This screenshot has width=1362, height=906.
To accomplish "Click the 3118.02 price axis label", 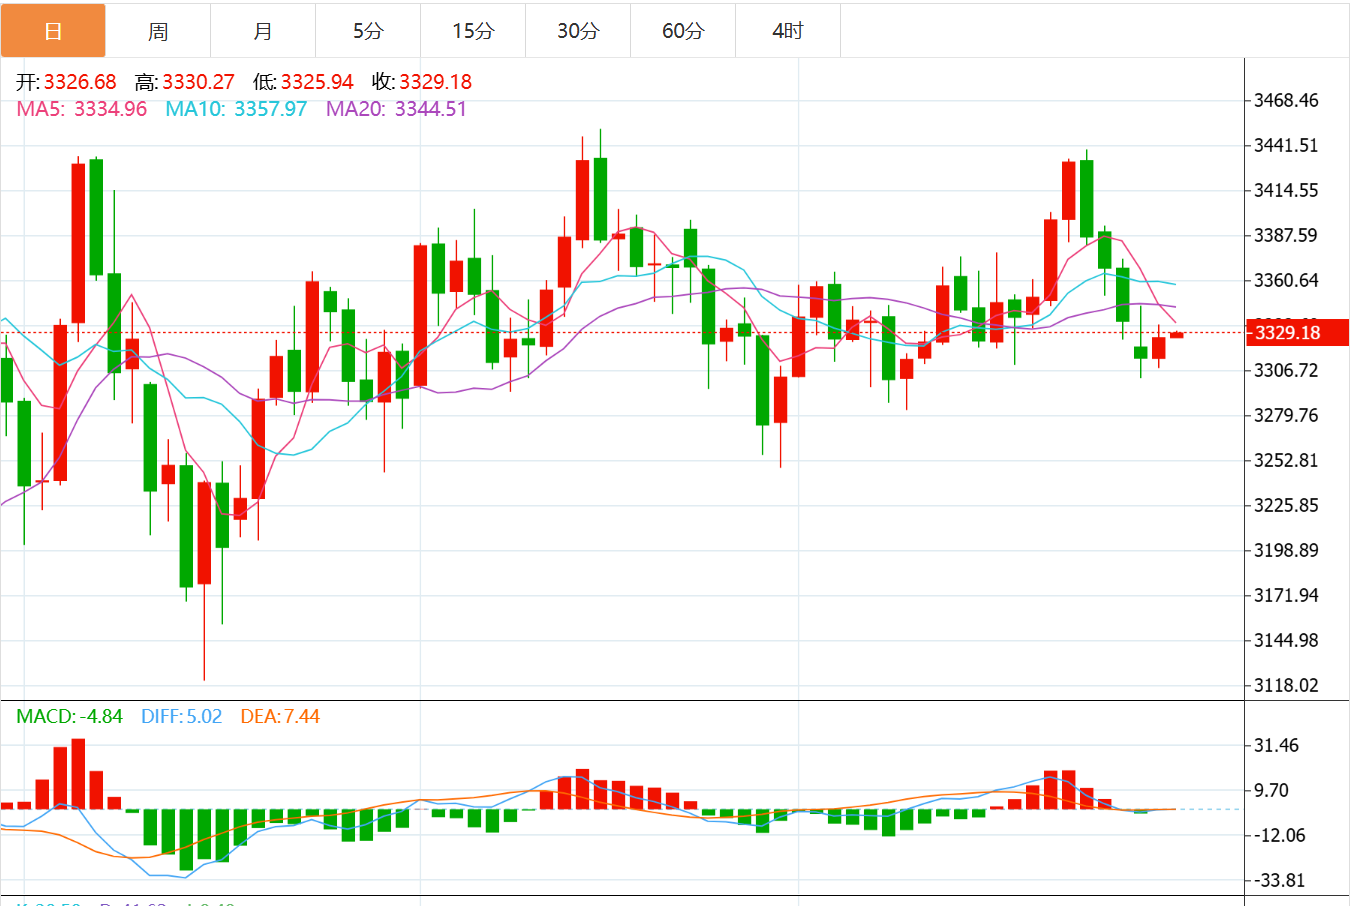I will click(1286, 685).
